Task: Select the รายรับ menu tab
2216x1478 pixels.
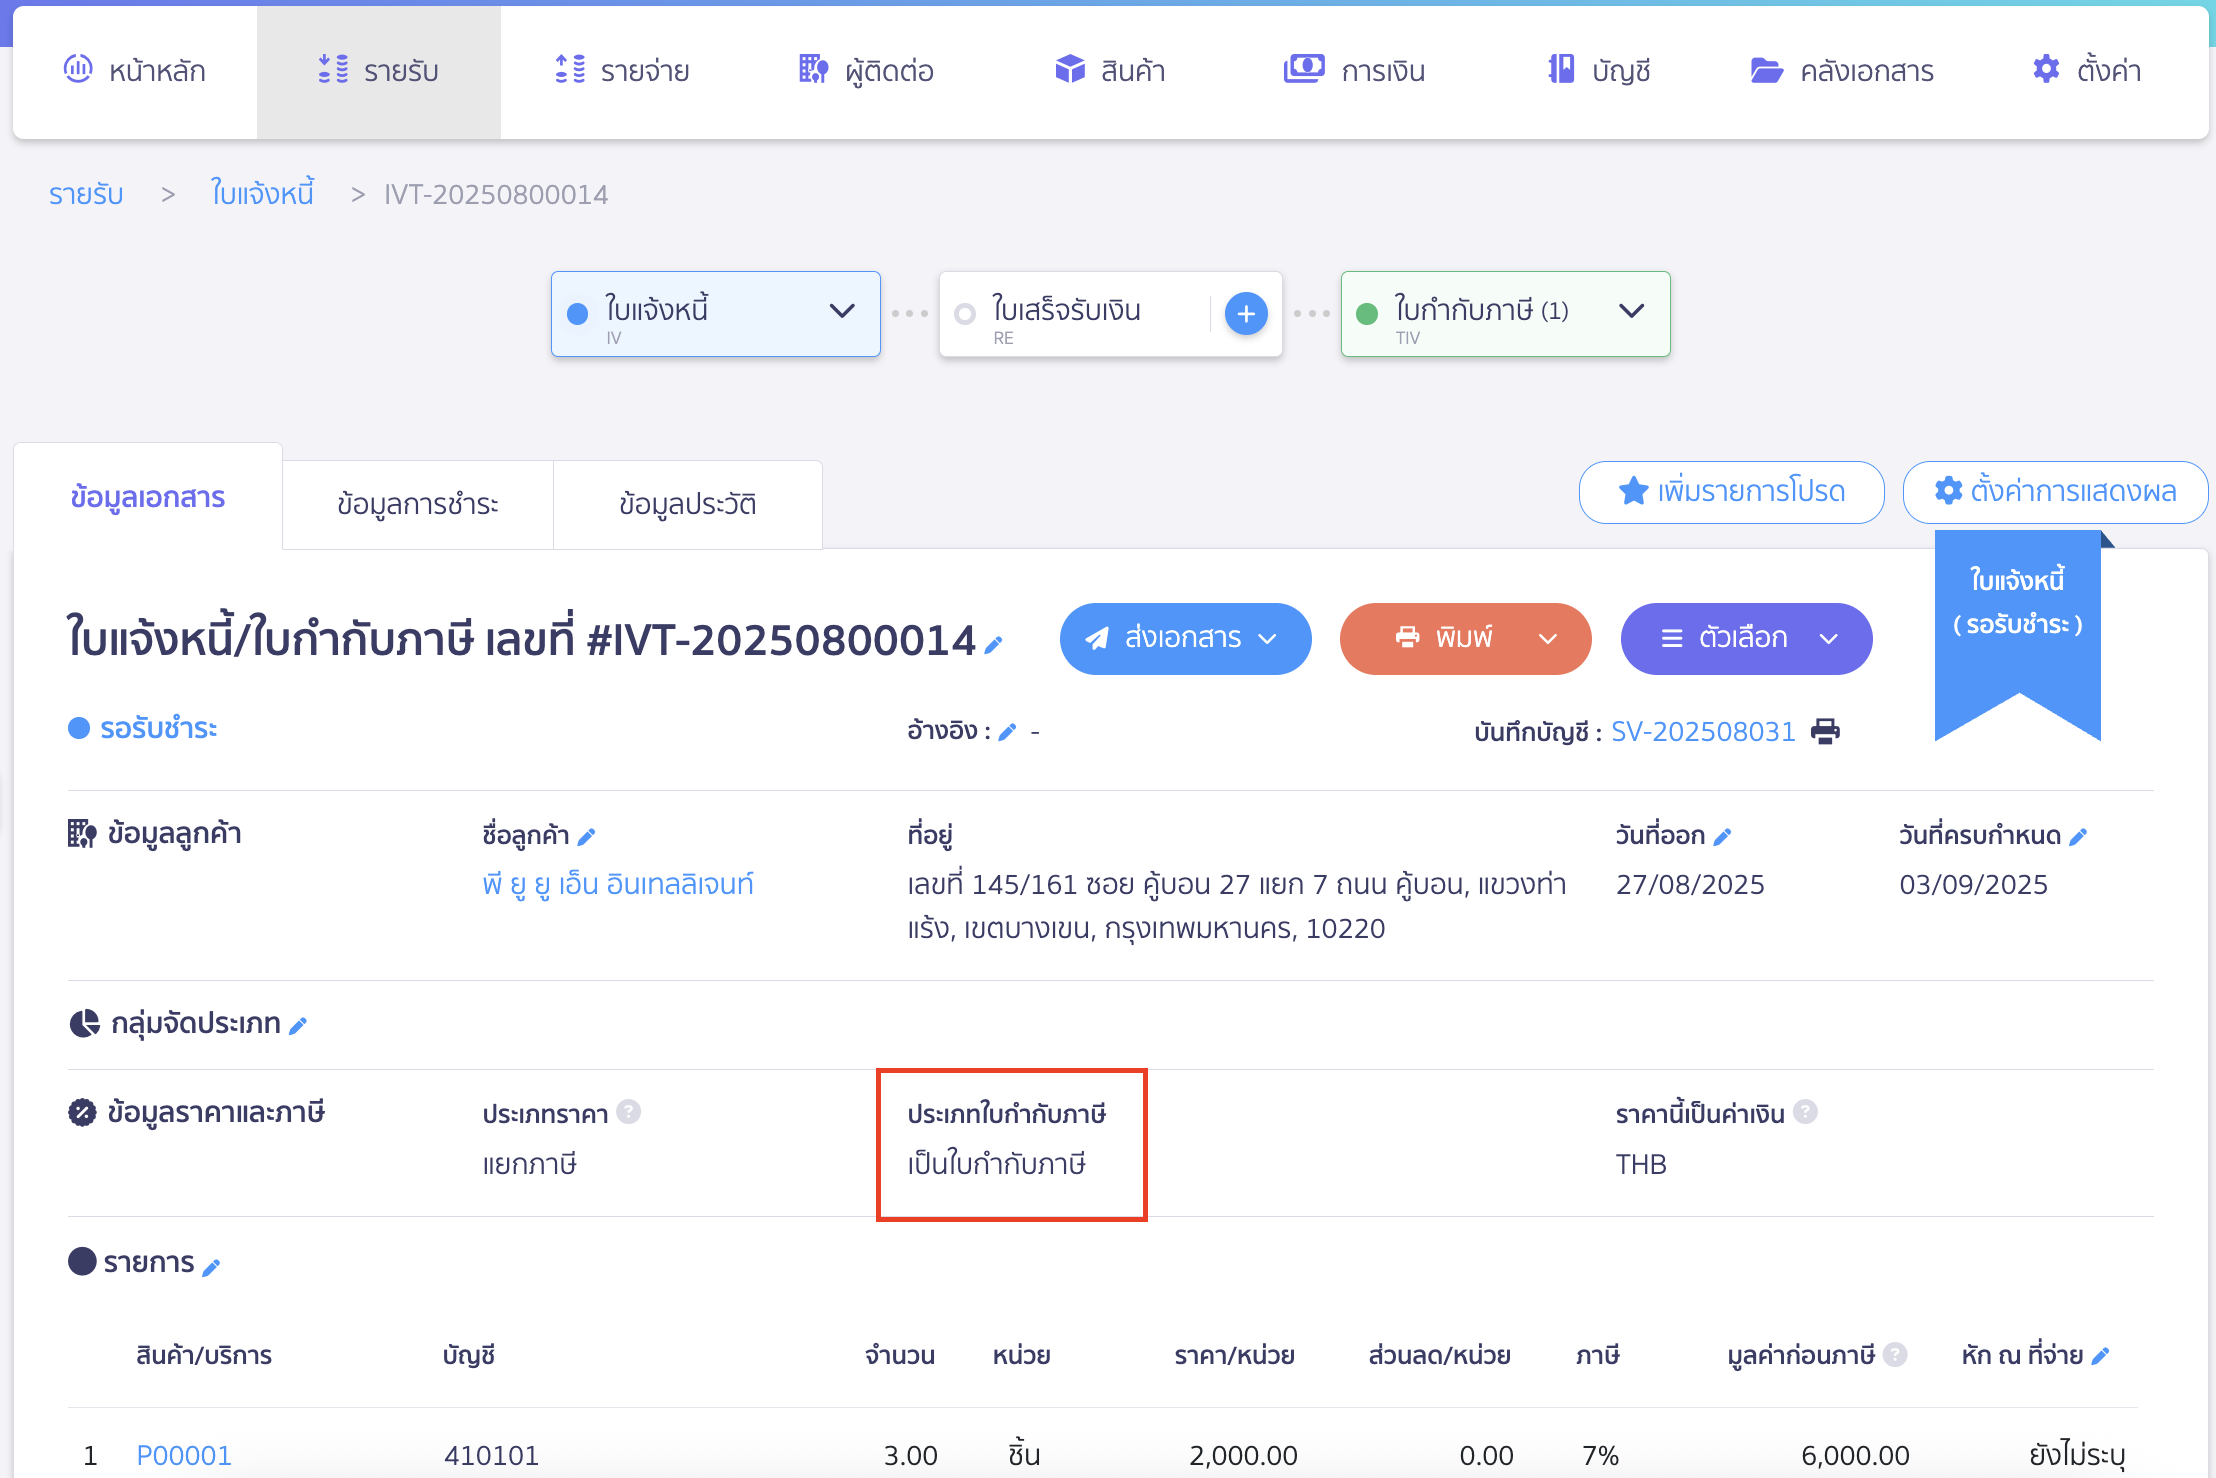Action: pos(379,71)
